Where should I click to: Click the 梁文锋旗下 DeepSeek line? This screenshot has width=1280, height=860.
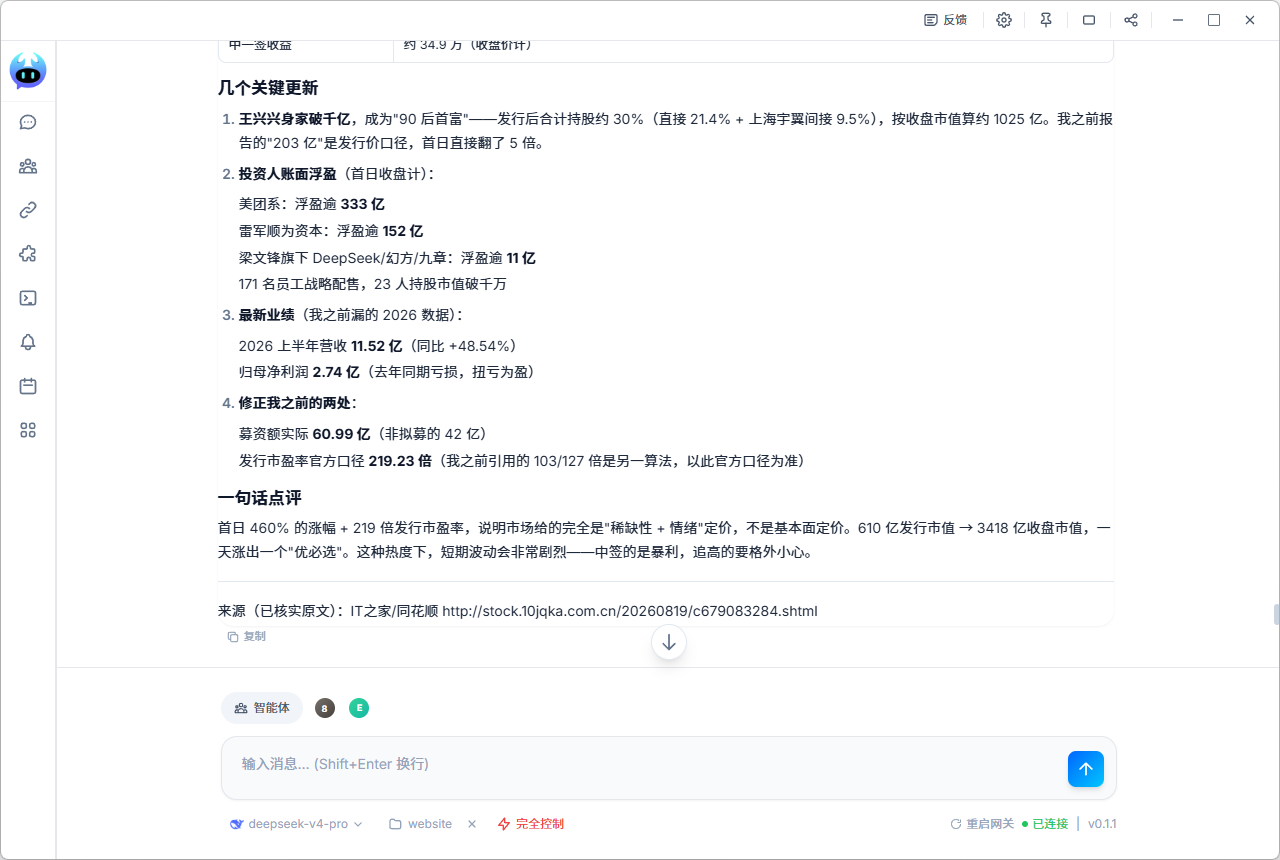click(387, 258)
